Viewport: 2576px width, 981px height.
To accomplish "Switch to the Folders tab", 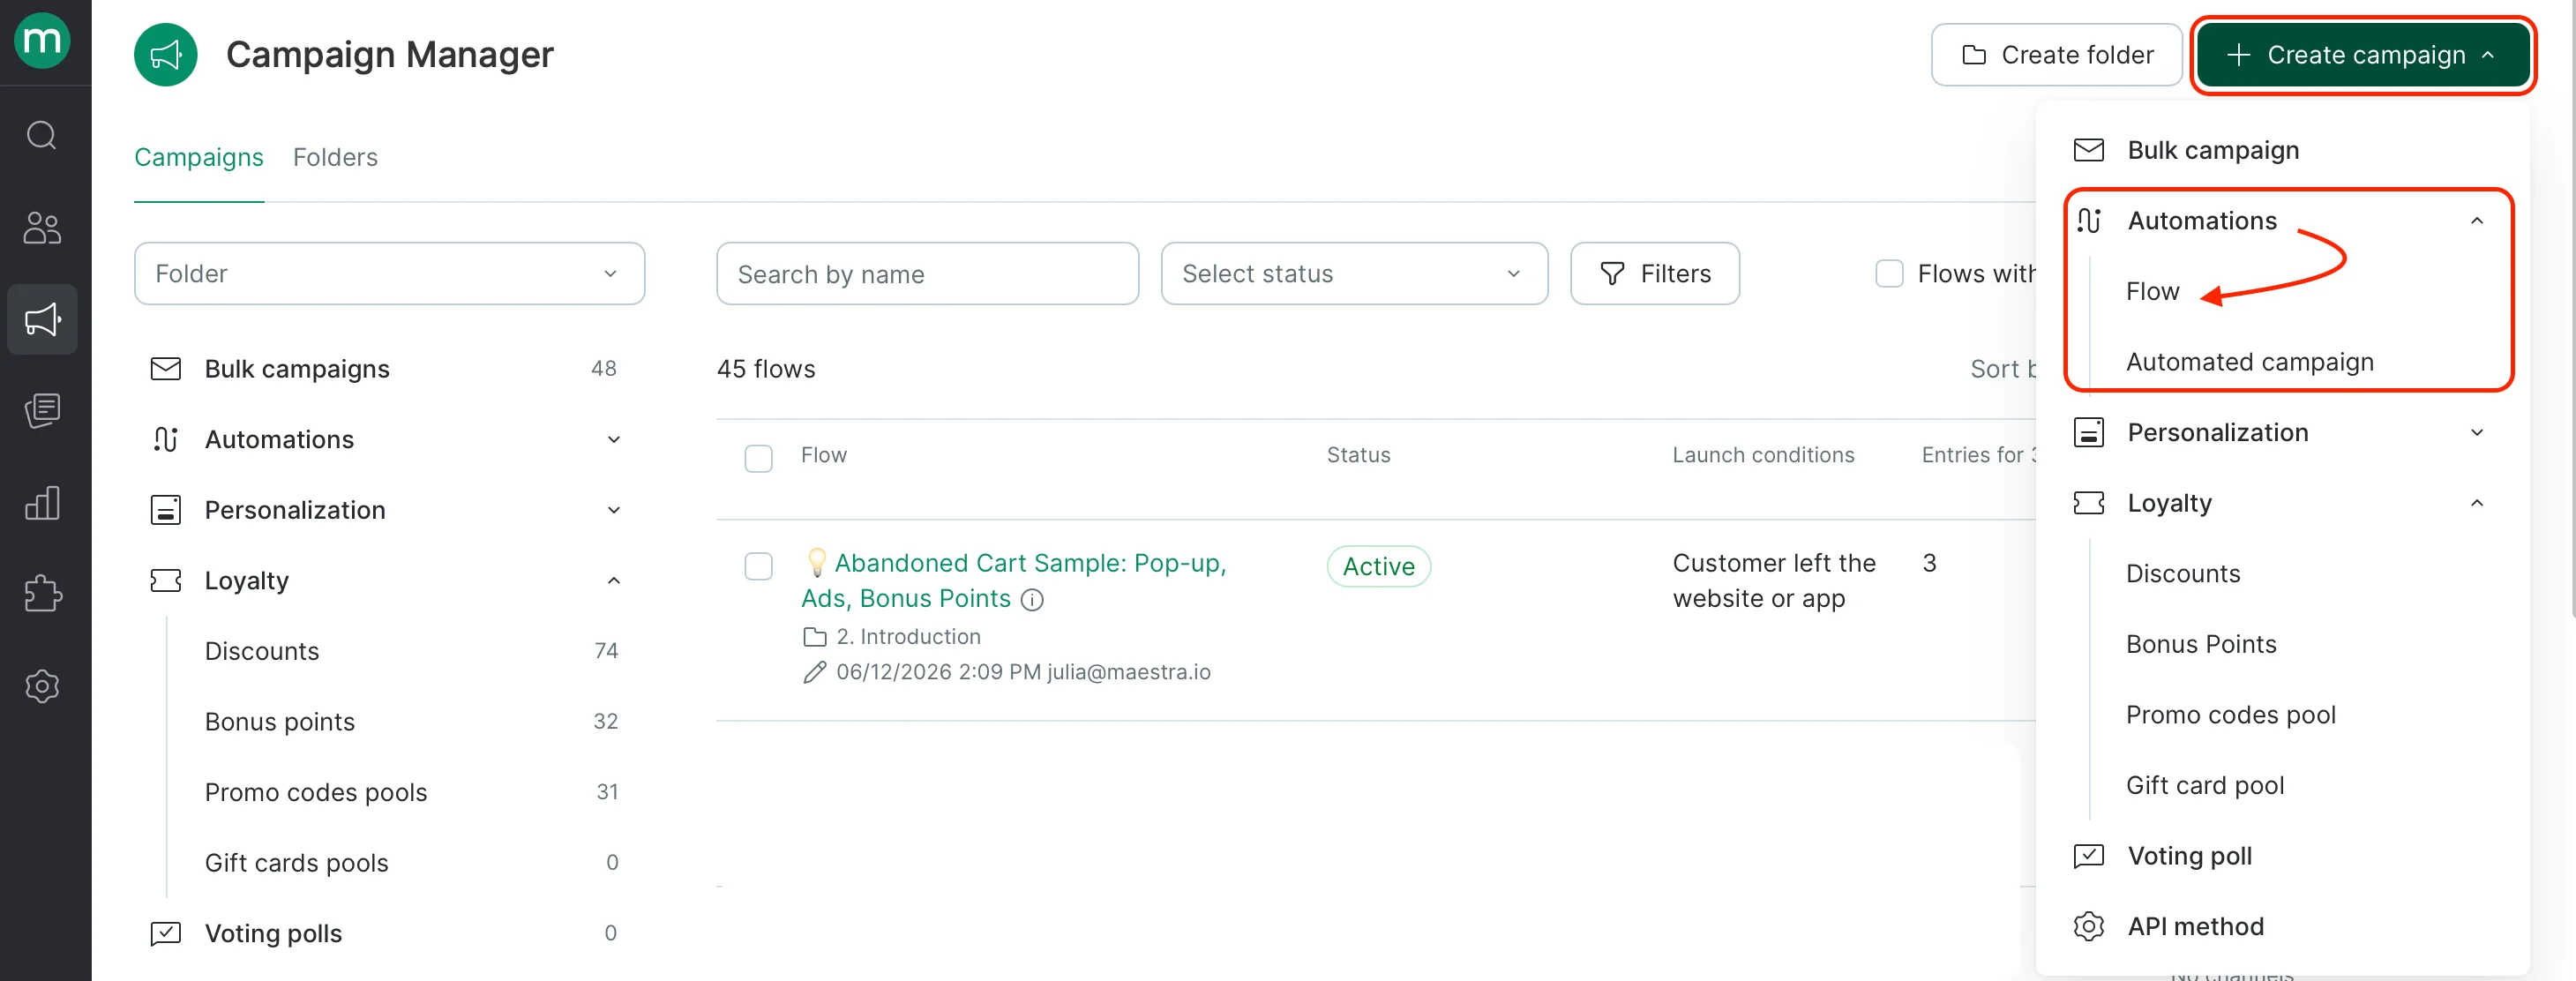I will click(x=335, y=157).
